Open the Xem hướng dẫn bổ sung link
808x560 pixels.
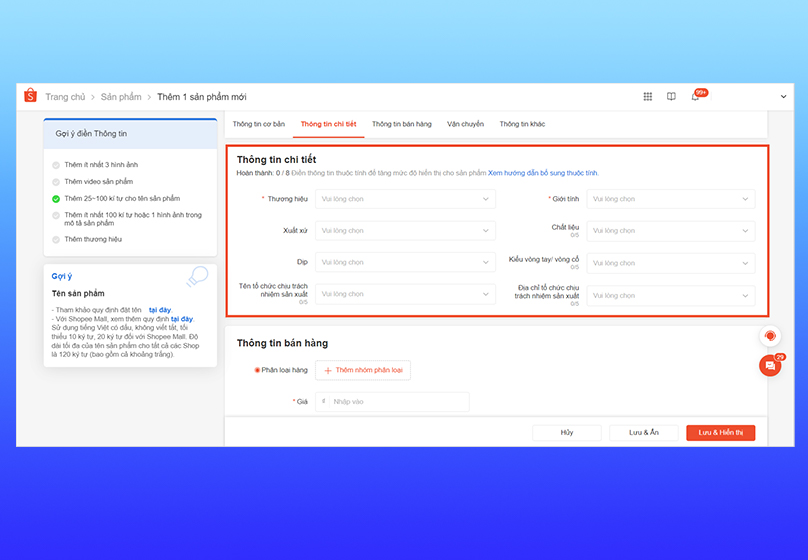pos(543,173)
